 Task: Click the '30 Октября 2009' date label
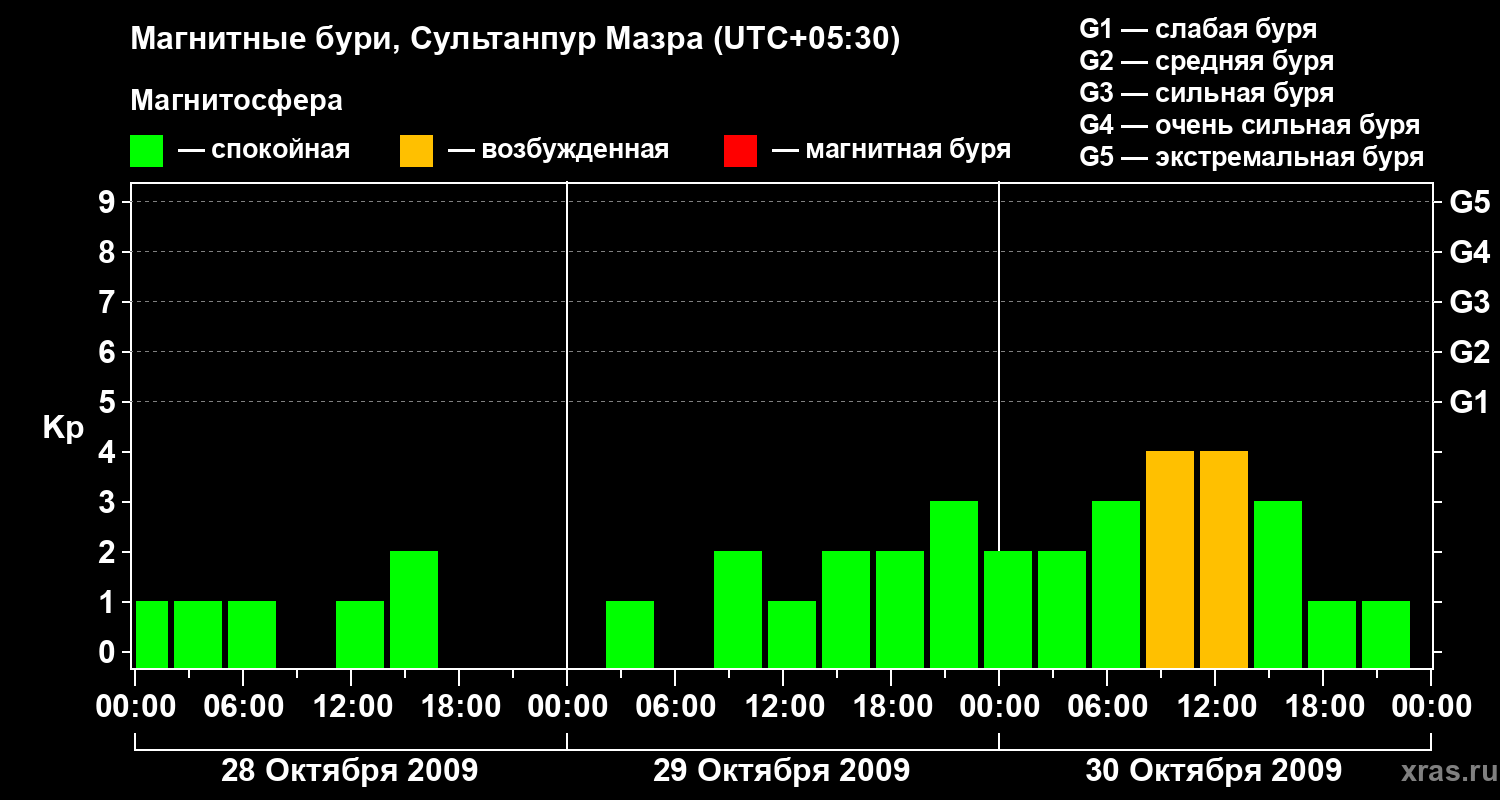point(1213,771)
